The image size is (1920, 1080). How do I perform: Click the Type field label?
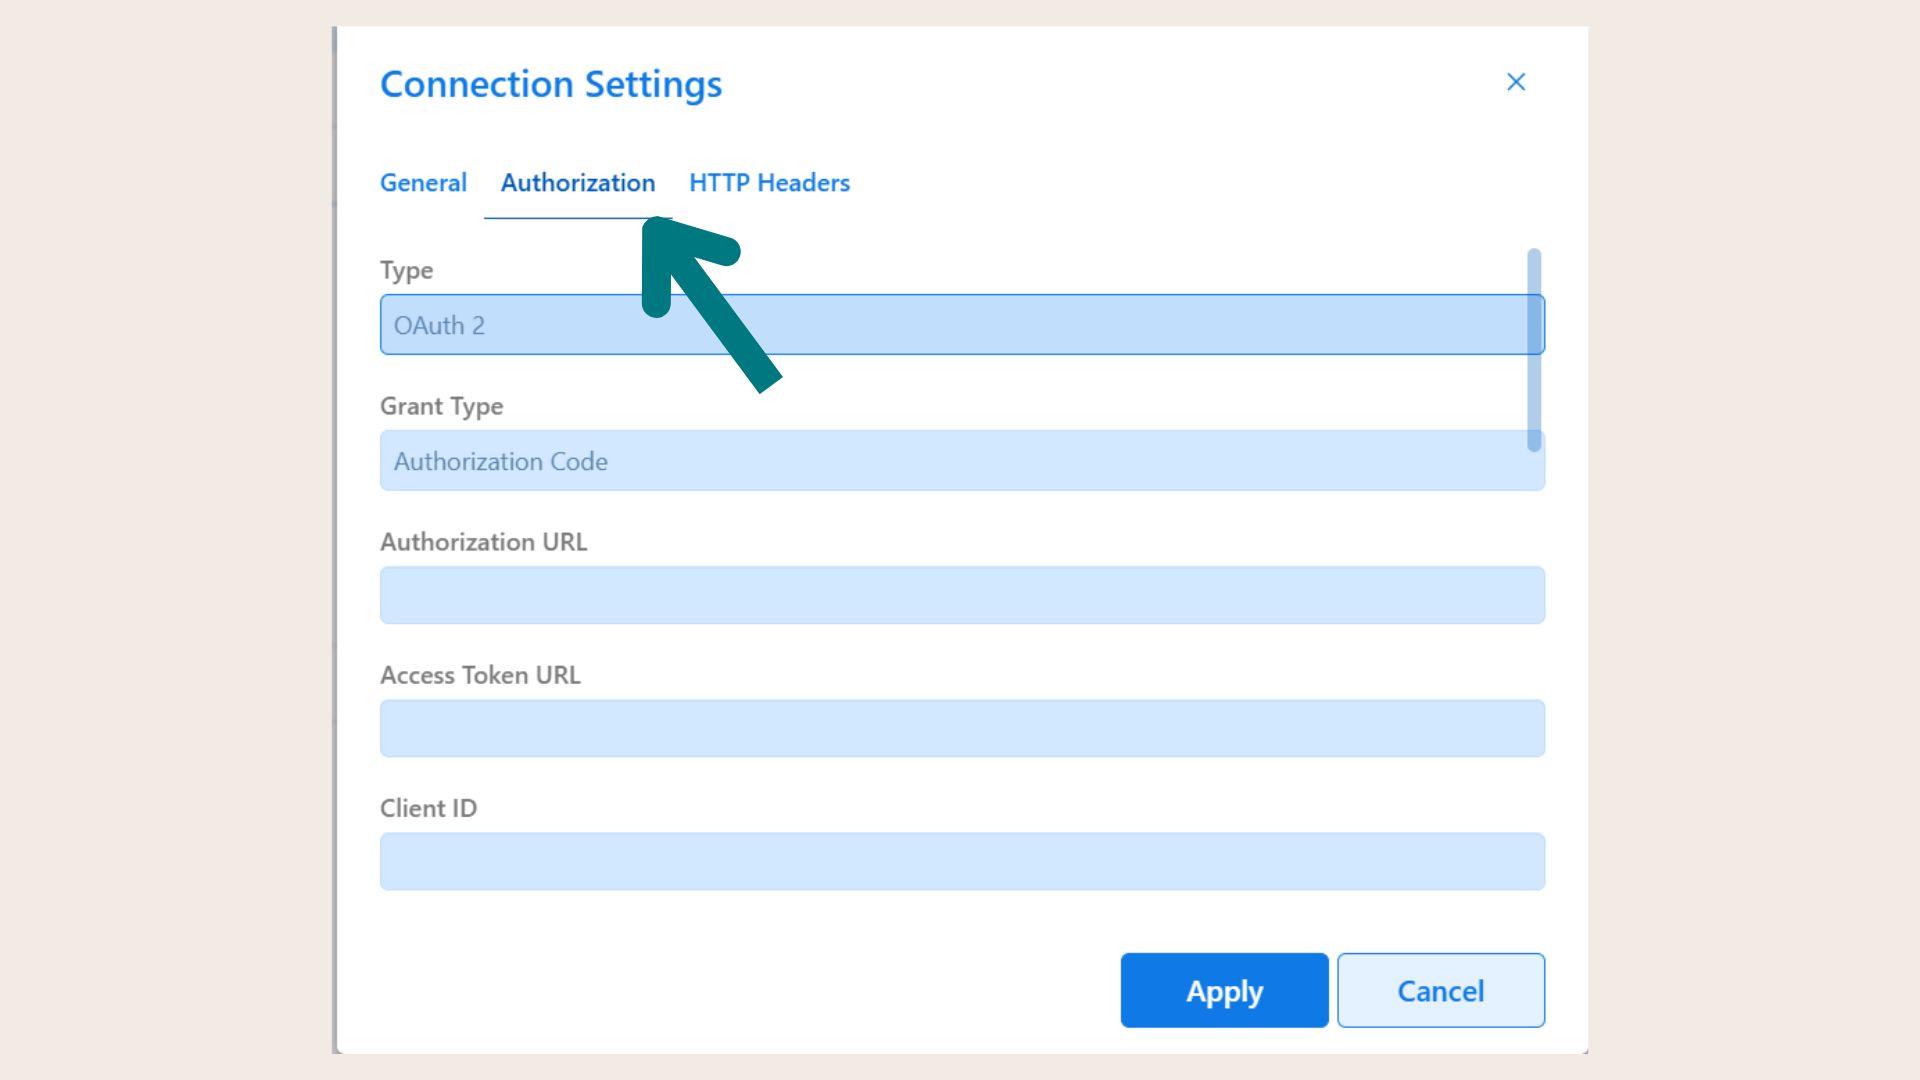click(x=406, y=270)
